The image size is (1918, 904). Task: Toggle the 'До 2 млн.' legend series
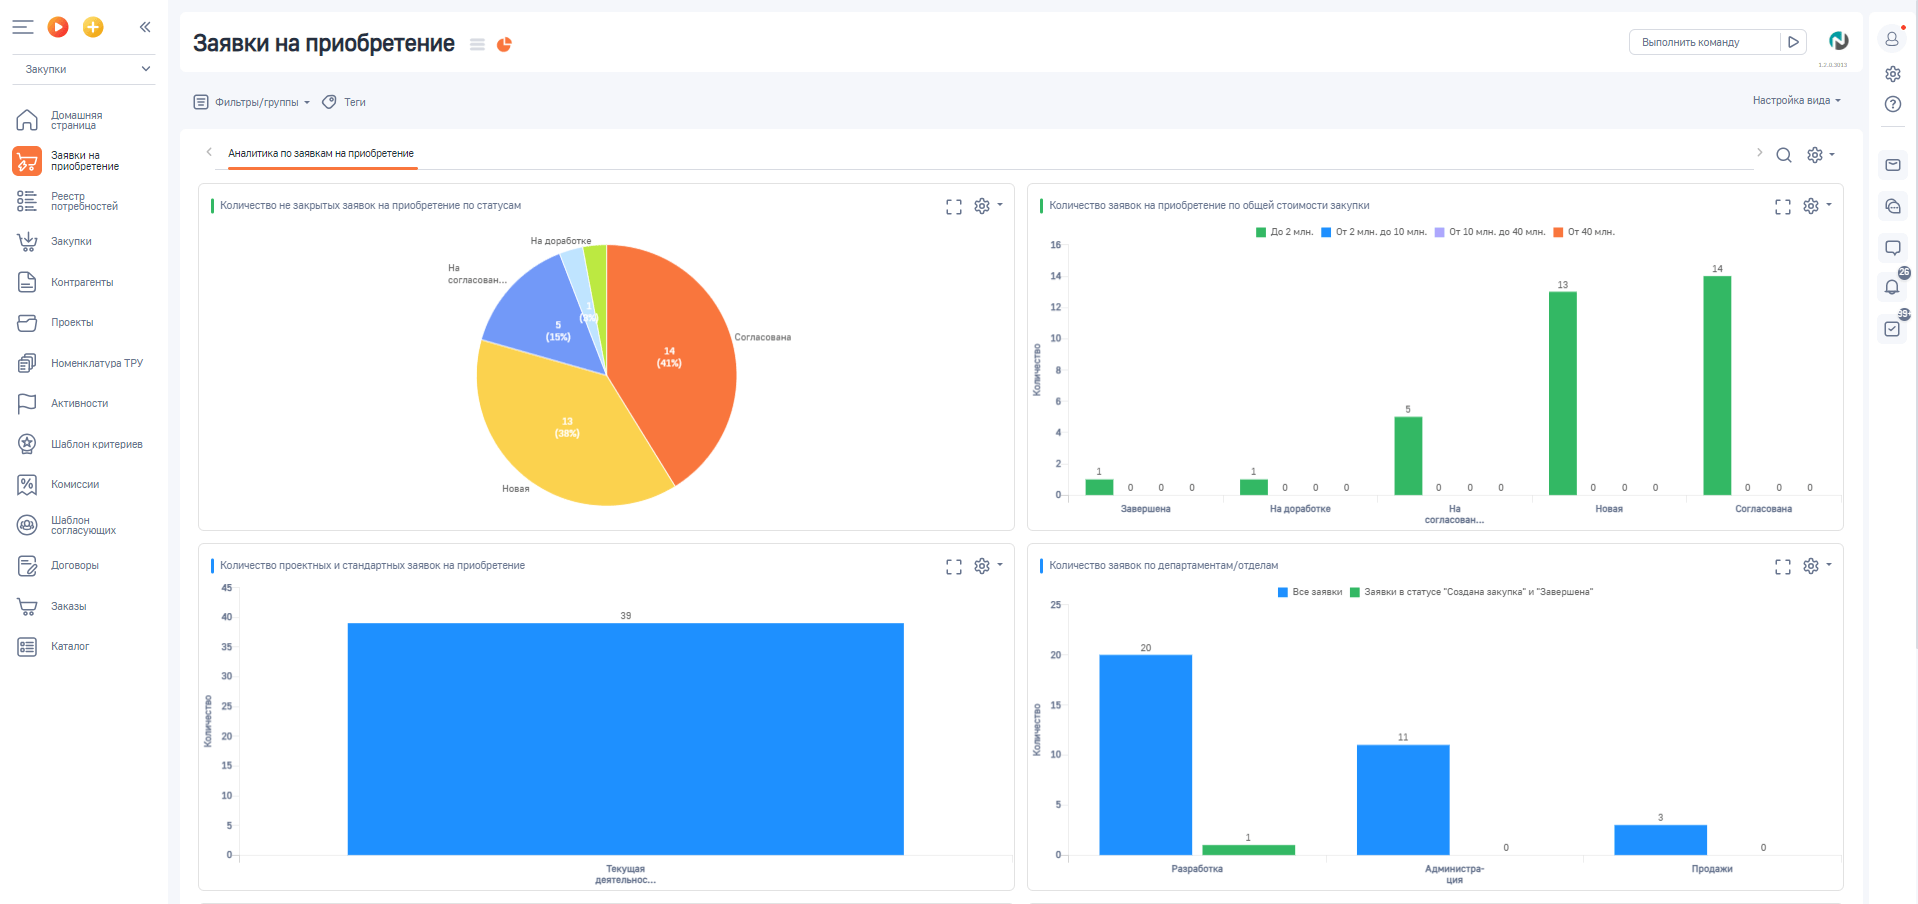tap(1284, 232)
